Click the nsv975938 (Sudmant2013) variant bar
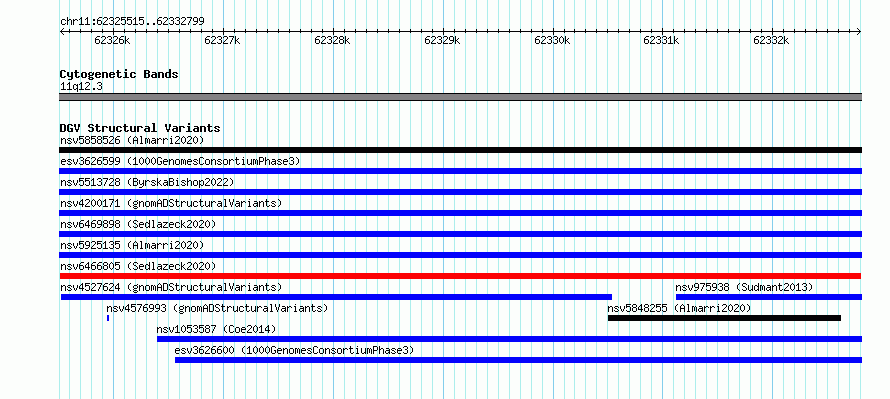The height and width of the screenshot is (399, 890). pyautogui.click(x=769, y=297)
